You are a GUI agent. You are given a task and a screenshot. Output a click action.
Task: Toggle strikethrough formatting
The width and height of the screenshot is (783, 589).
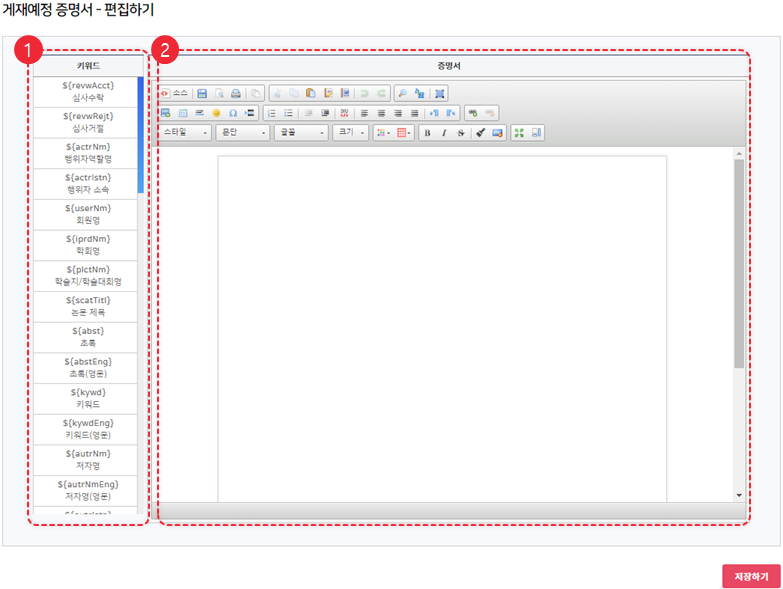tap(460, 133)
